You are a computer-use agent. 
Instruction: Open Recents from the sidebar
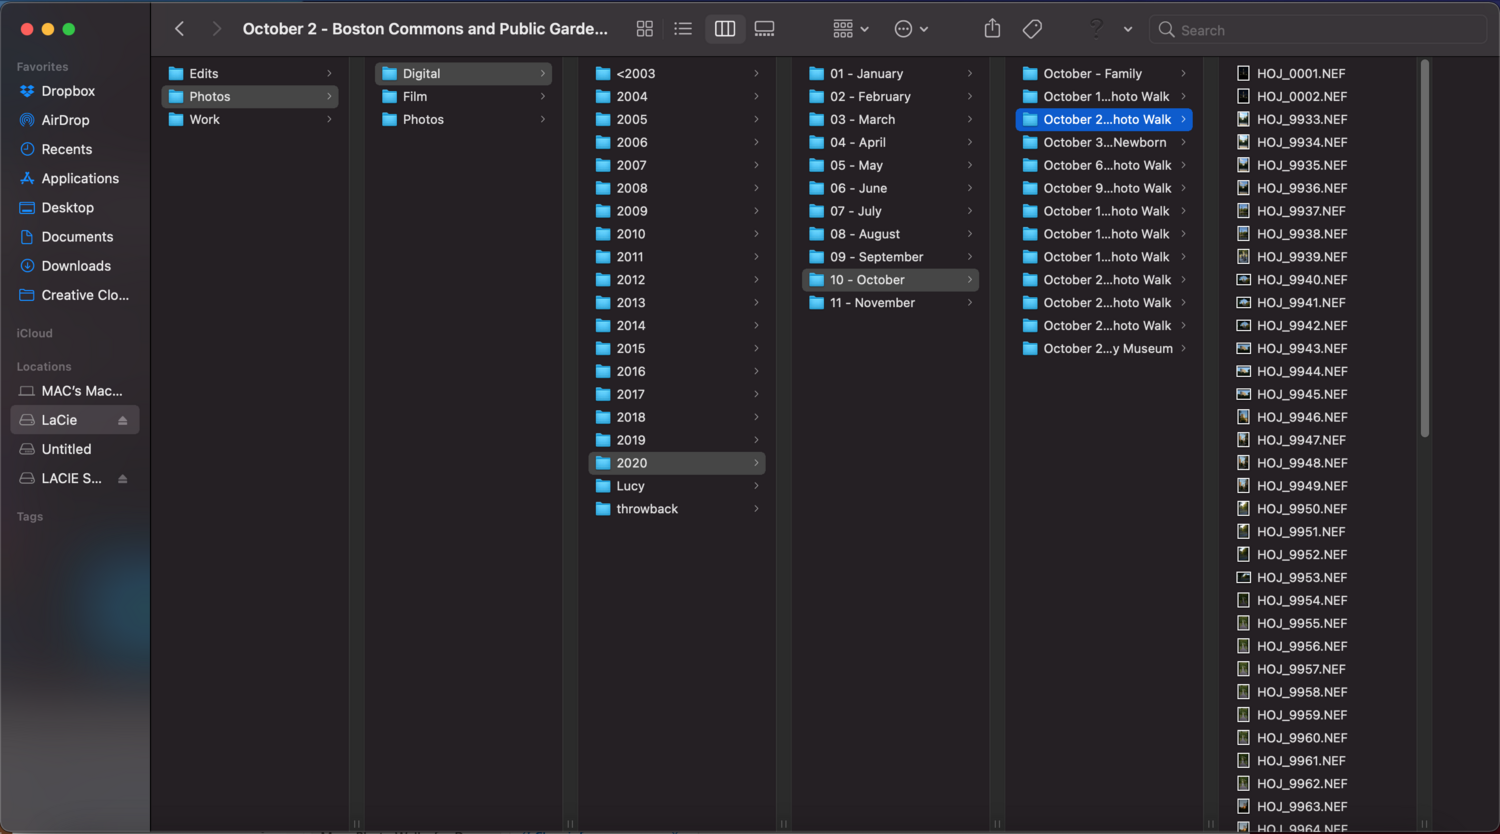coord(66,149)
